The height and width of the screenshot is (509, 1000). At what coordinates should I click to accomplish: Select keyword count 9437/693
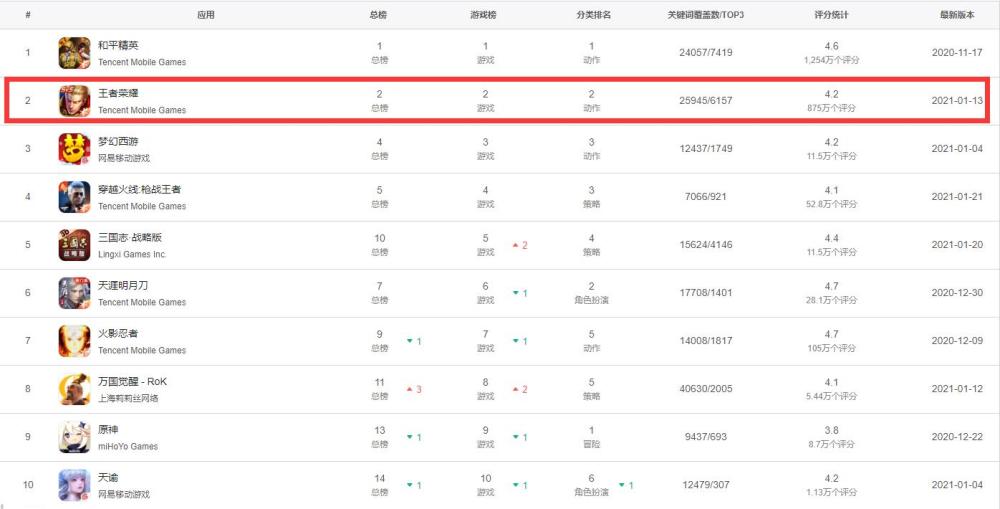705,437
